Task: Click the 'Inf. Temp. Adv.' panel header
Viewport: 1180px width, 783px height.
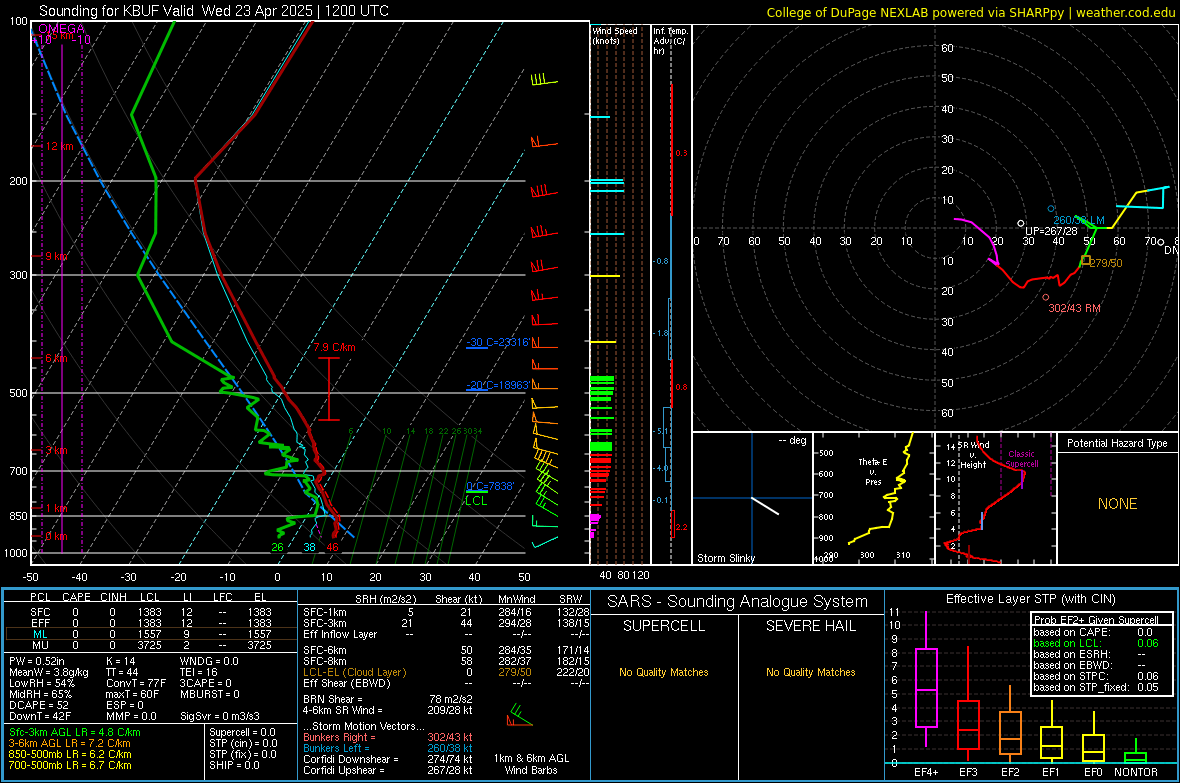Action: click(670, 41)
